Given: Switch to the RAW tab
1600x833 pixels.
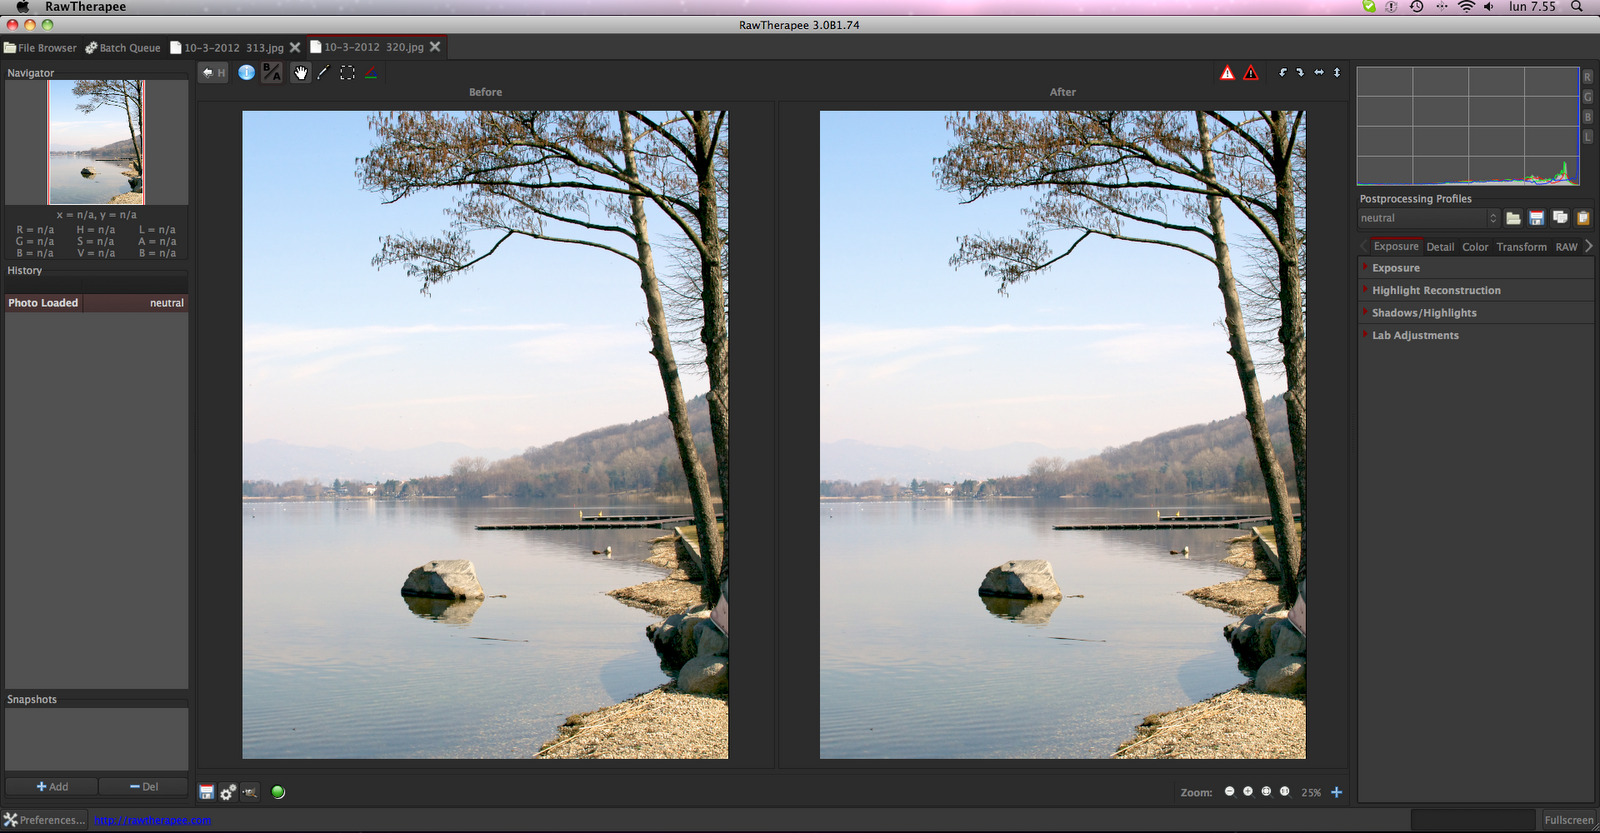Looking at the screenshot, I should (1566, 247).
